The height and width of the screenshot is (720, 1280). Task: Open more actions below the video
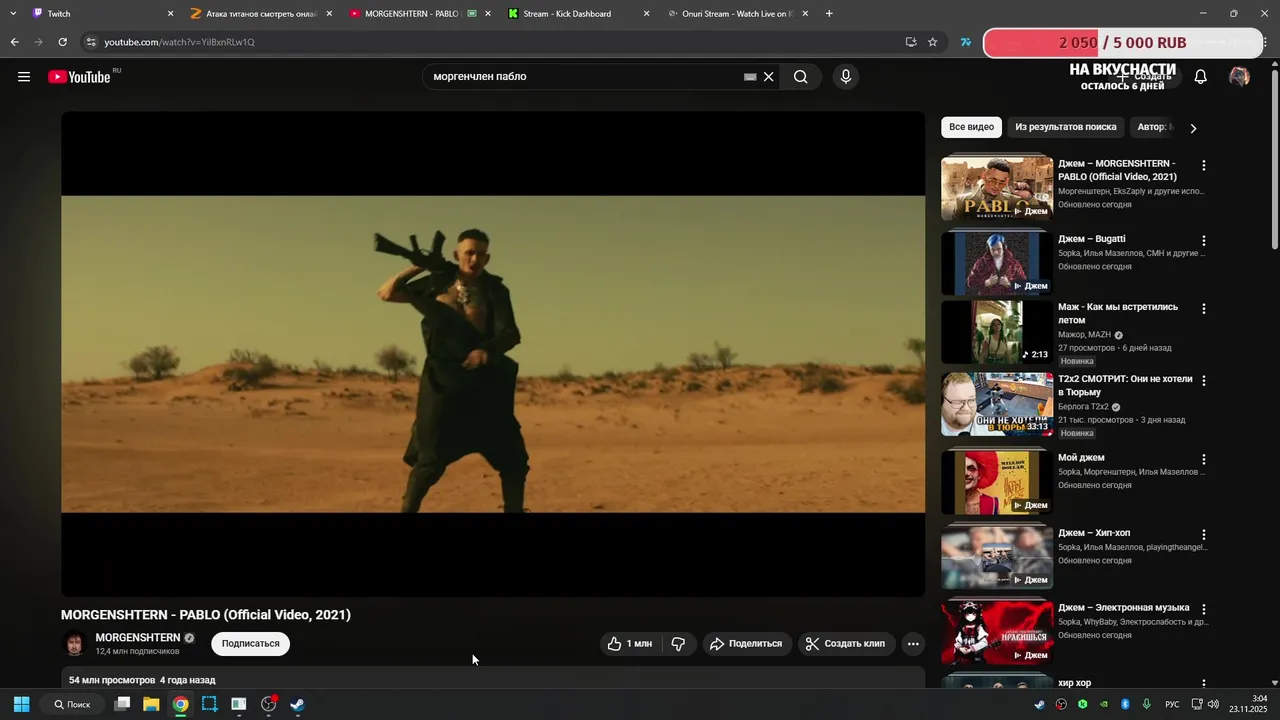pyautogui.click(x=913, y=644)
